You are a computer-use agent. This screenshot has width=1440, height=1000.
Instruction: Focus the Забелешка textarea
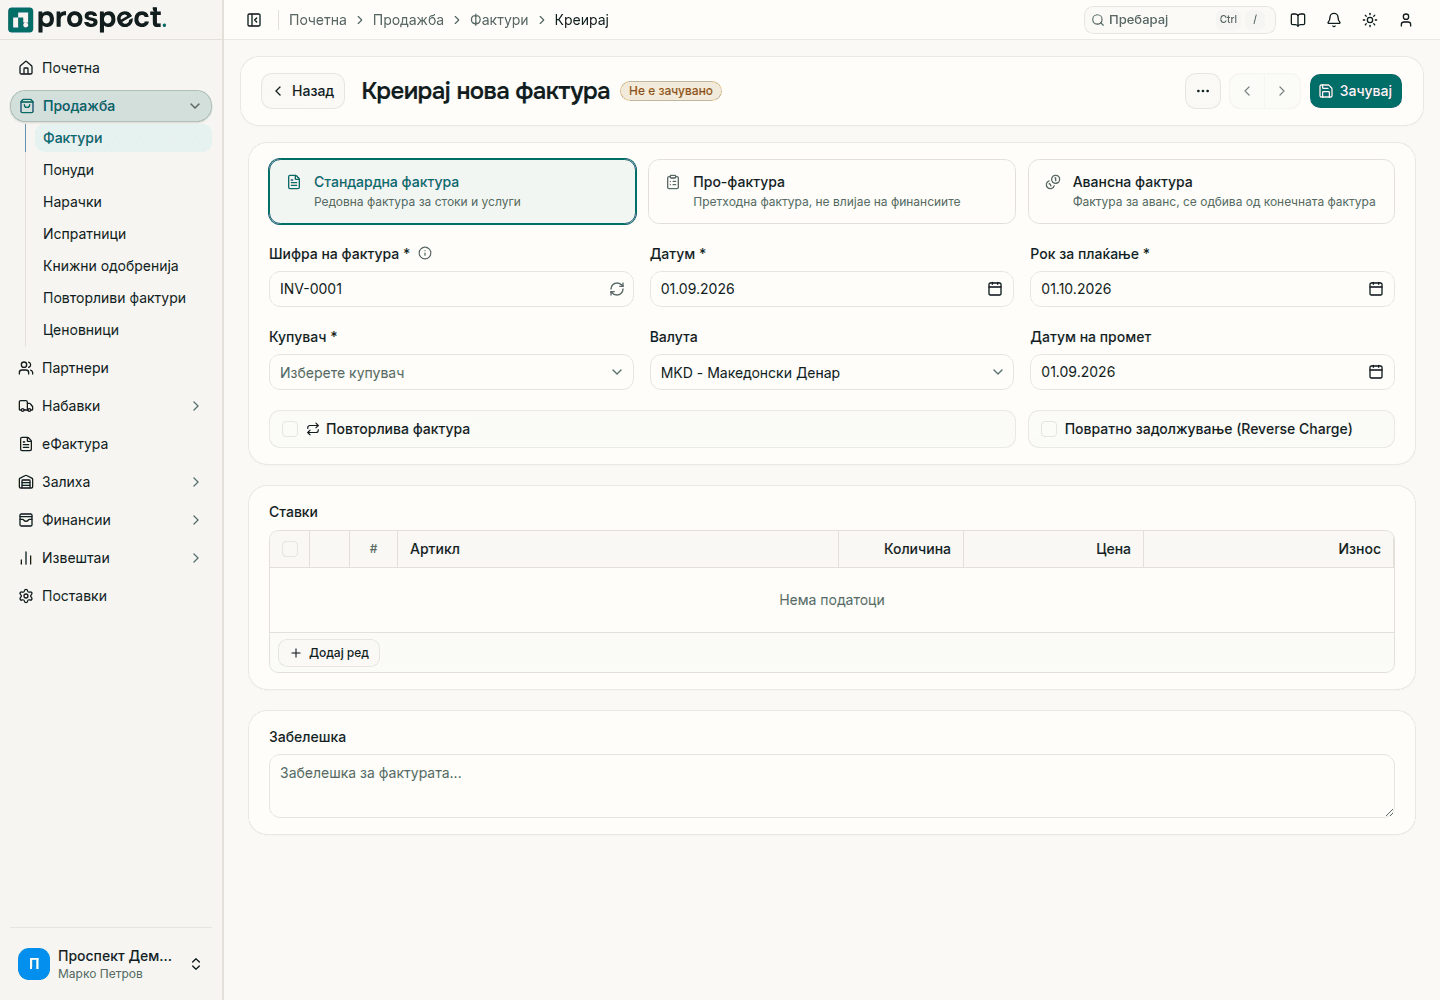click(832, 786)
